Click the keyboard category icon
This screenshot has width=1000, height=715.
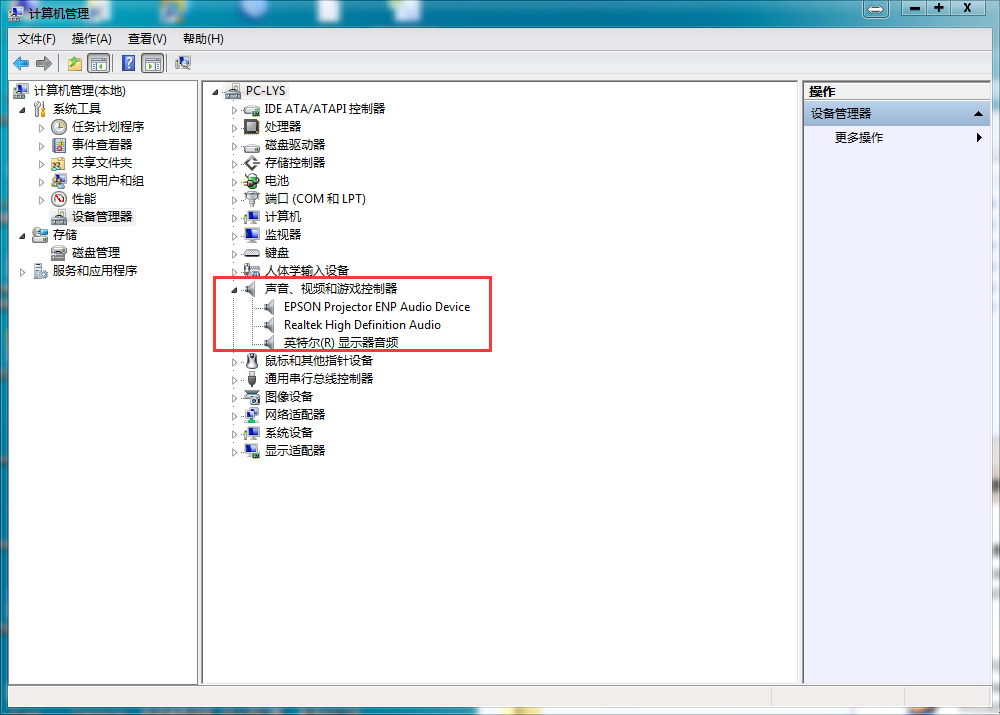(x=252, y=253)
